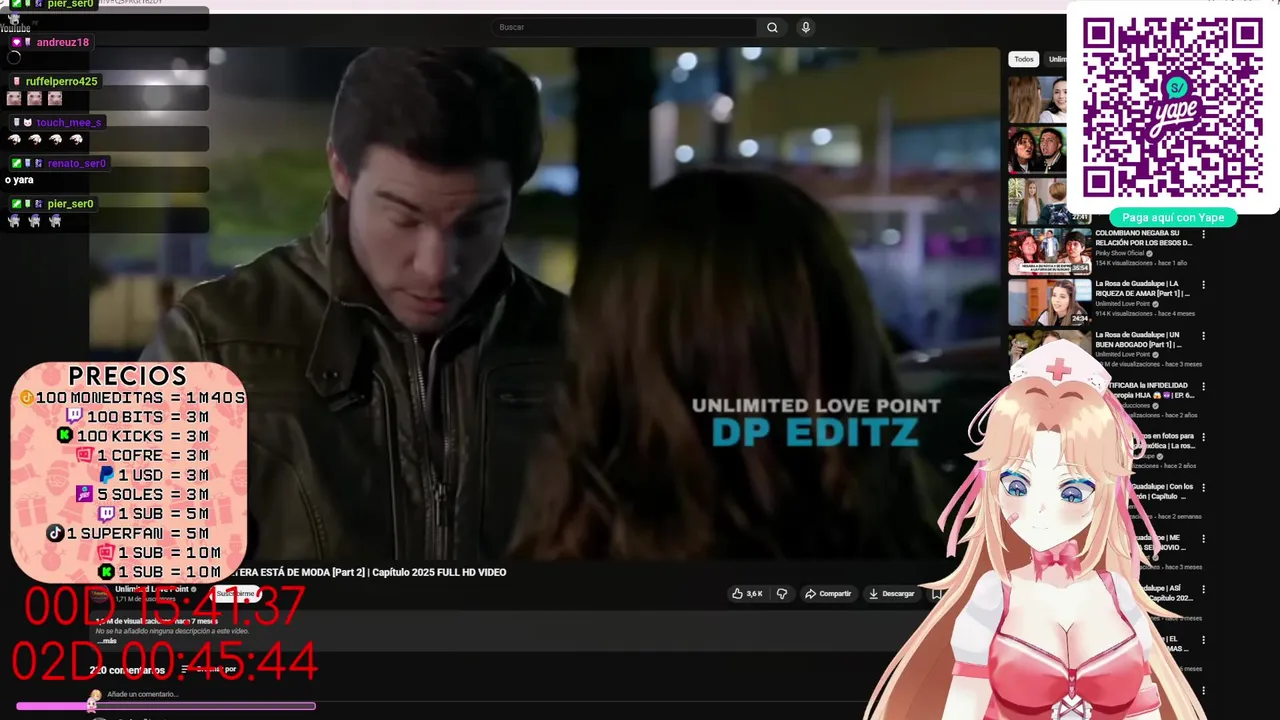
Task: Click chat username ruffelperro425
Action: (61, 81)
